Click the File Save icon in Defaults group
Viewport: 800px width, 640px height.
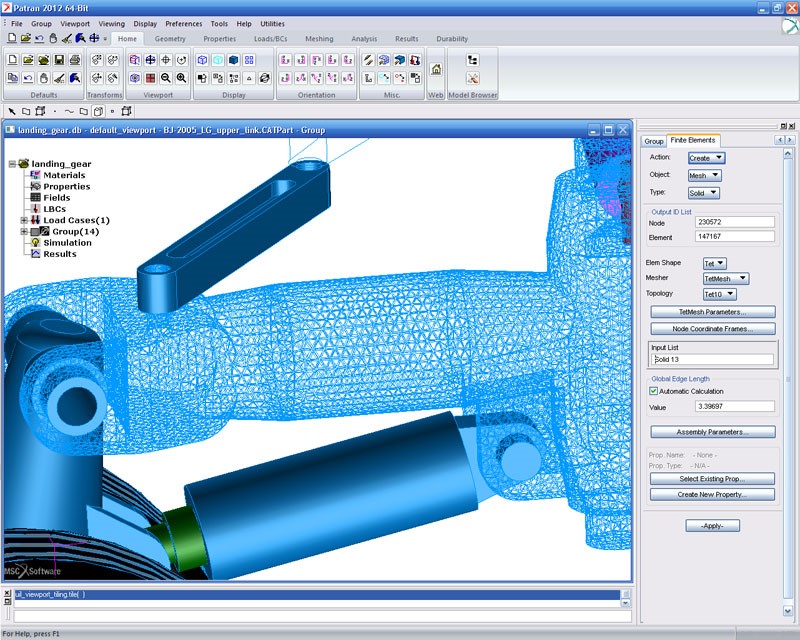point(59,60)
